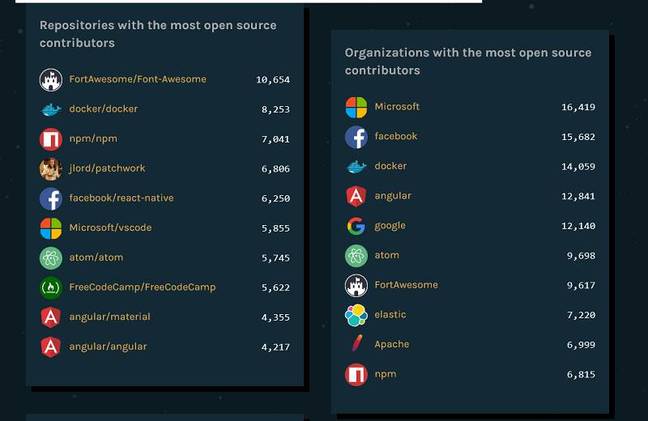Click the contributor count 8,253
Screen dimensions: 648x421
(275, 109)
